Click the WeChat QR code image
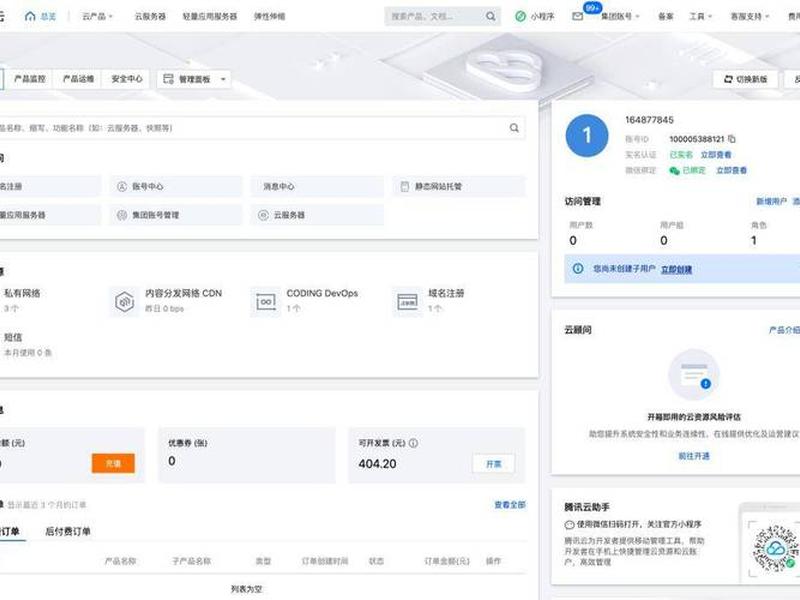Screen dimensions: 800x600 coord(774,549)
